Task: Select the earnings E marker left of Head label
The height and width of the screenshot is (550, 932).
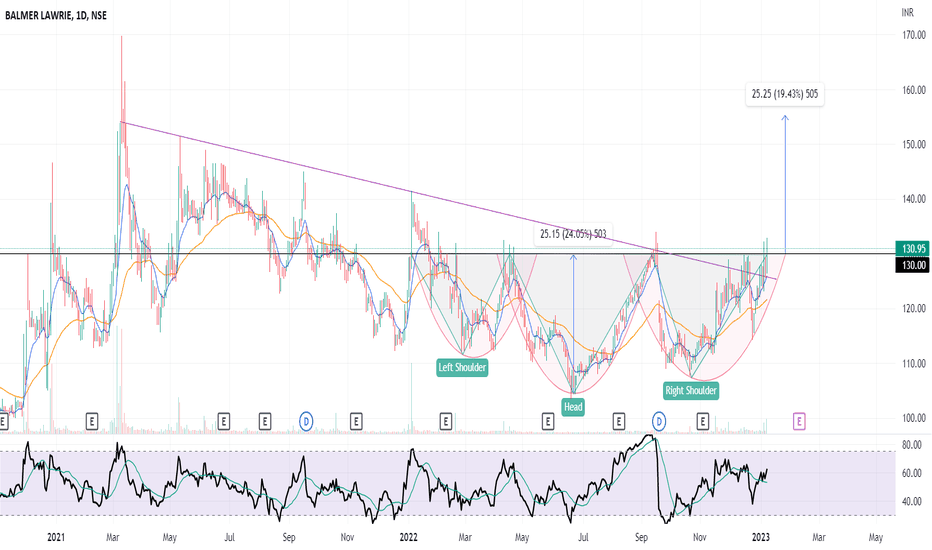Action: [x=547, y=422]
